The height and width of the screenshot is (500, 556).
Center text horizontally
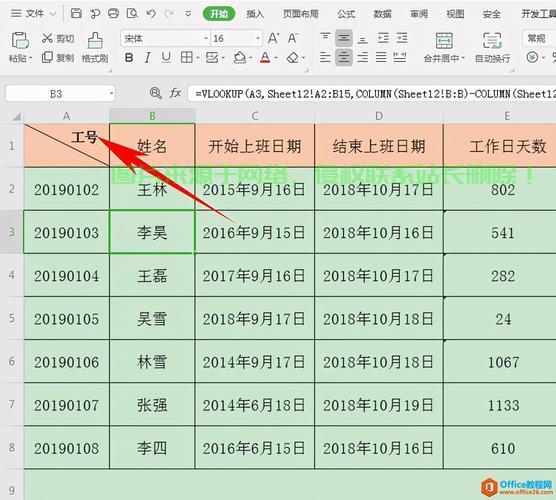344,57
